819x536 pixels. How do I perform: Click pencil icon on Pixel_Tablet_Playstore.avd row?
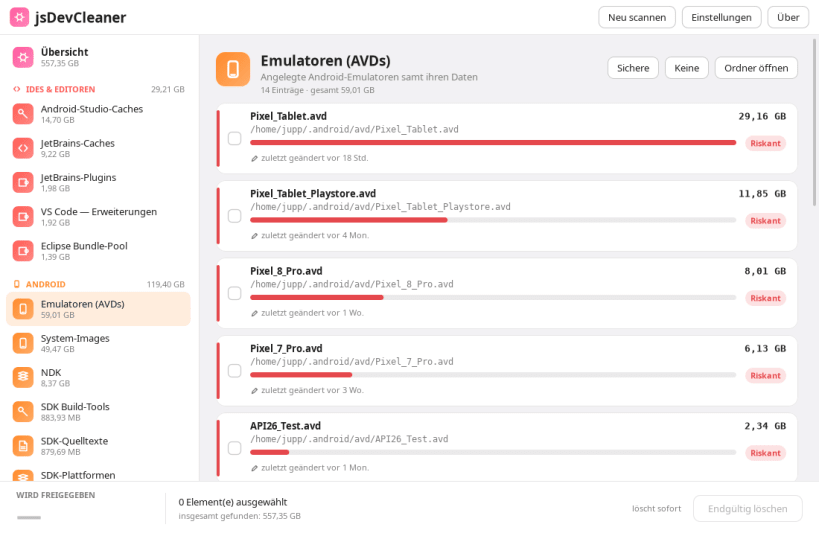(254, 236)
